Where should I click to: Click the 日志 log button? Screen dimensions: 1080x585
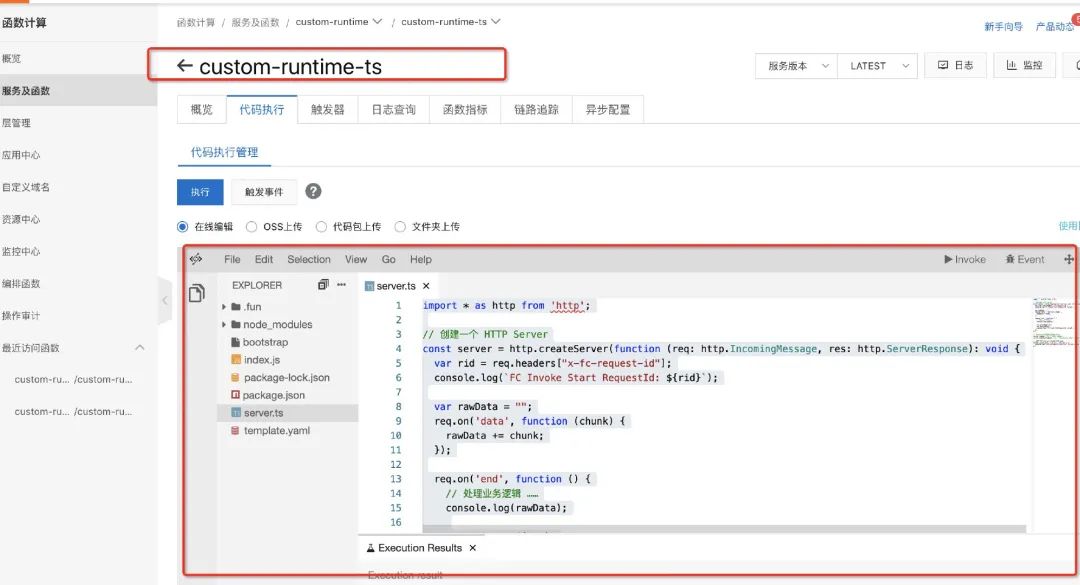(955, 65)
